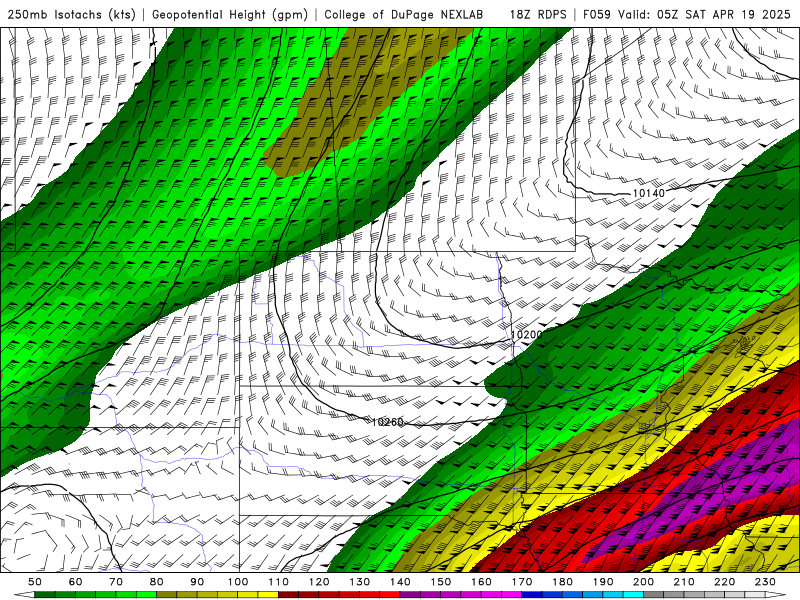Click the 'Valid: 05Z SAT APR 19 2025' text
Screen dimensions: 800x600
click(704, 14)
